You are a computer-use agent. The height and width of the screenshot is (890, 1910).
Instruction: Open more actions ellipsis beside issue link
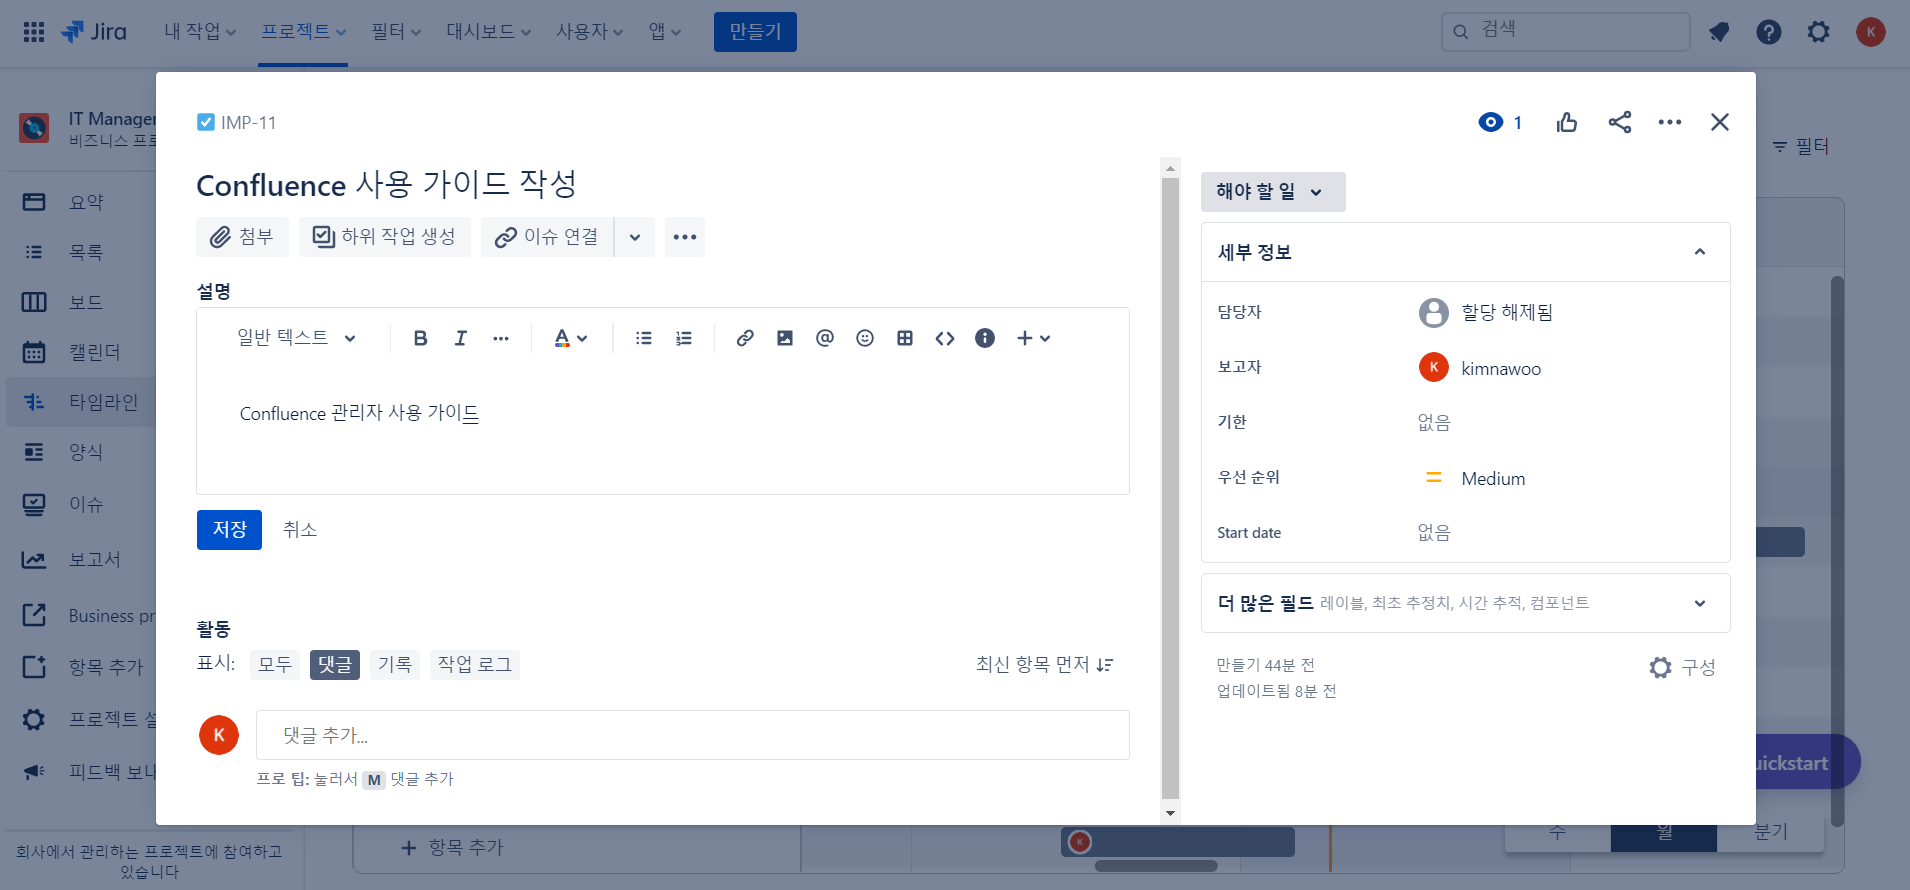click(685, 237)
